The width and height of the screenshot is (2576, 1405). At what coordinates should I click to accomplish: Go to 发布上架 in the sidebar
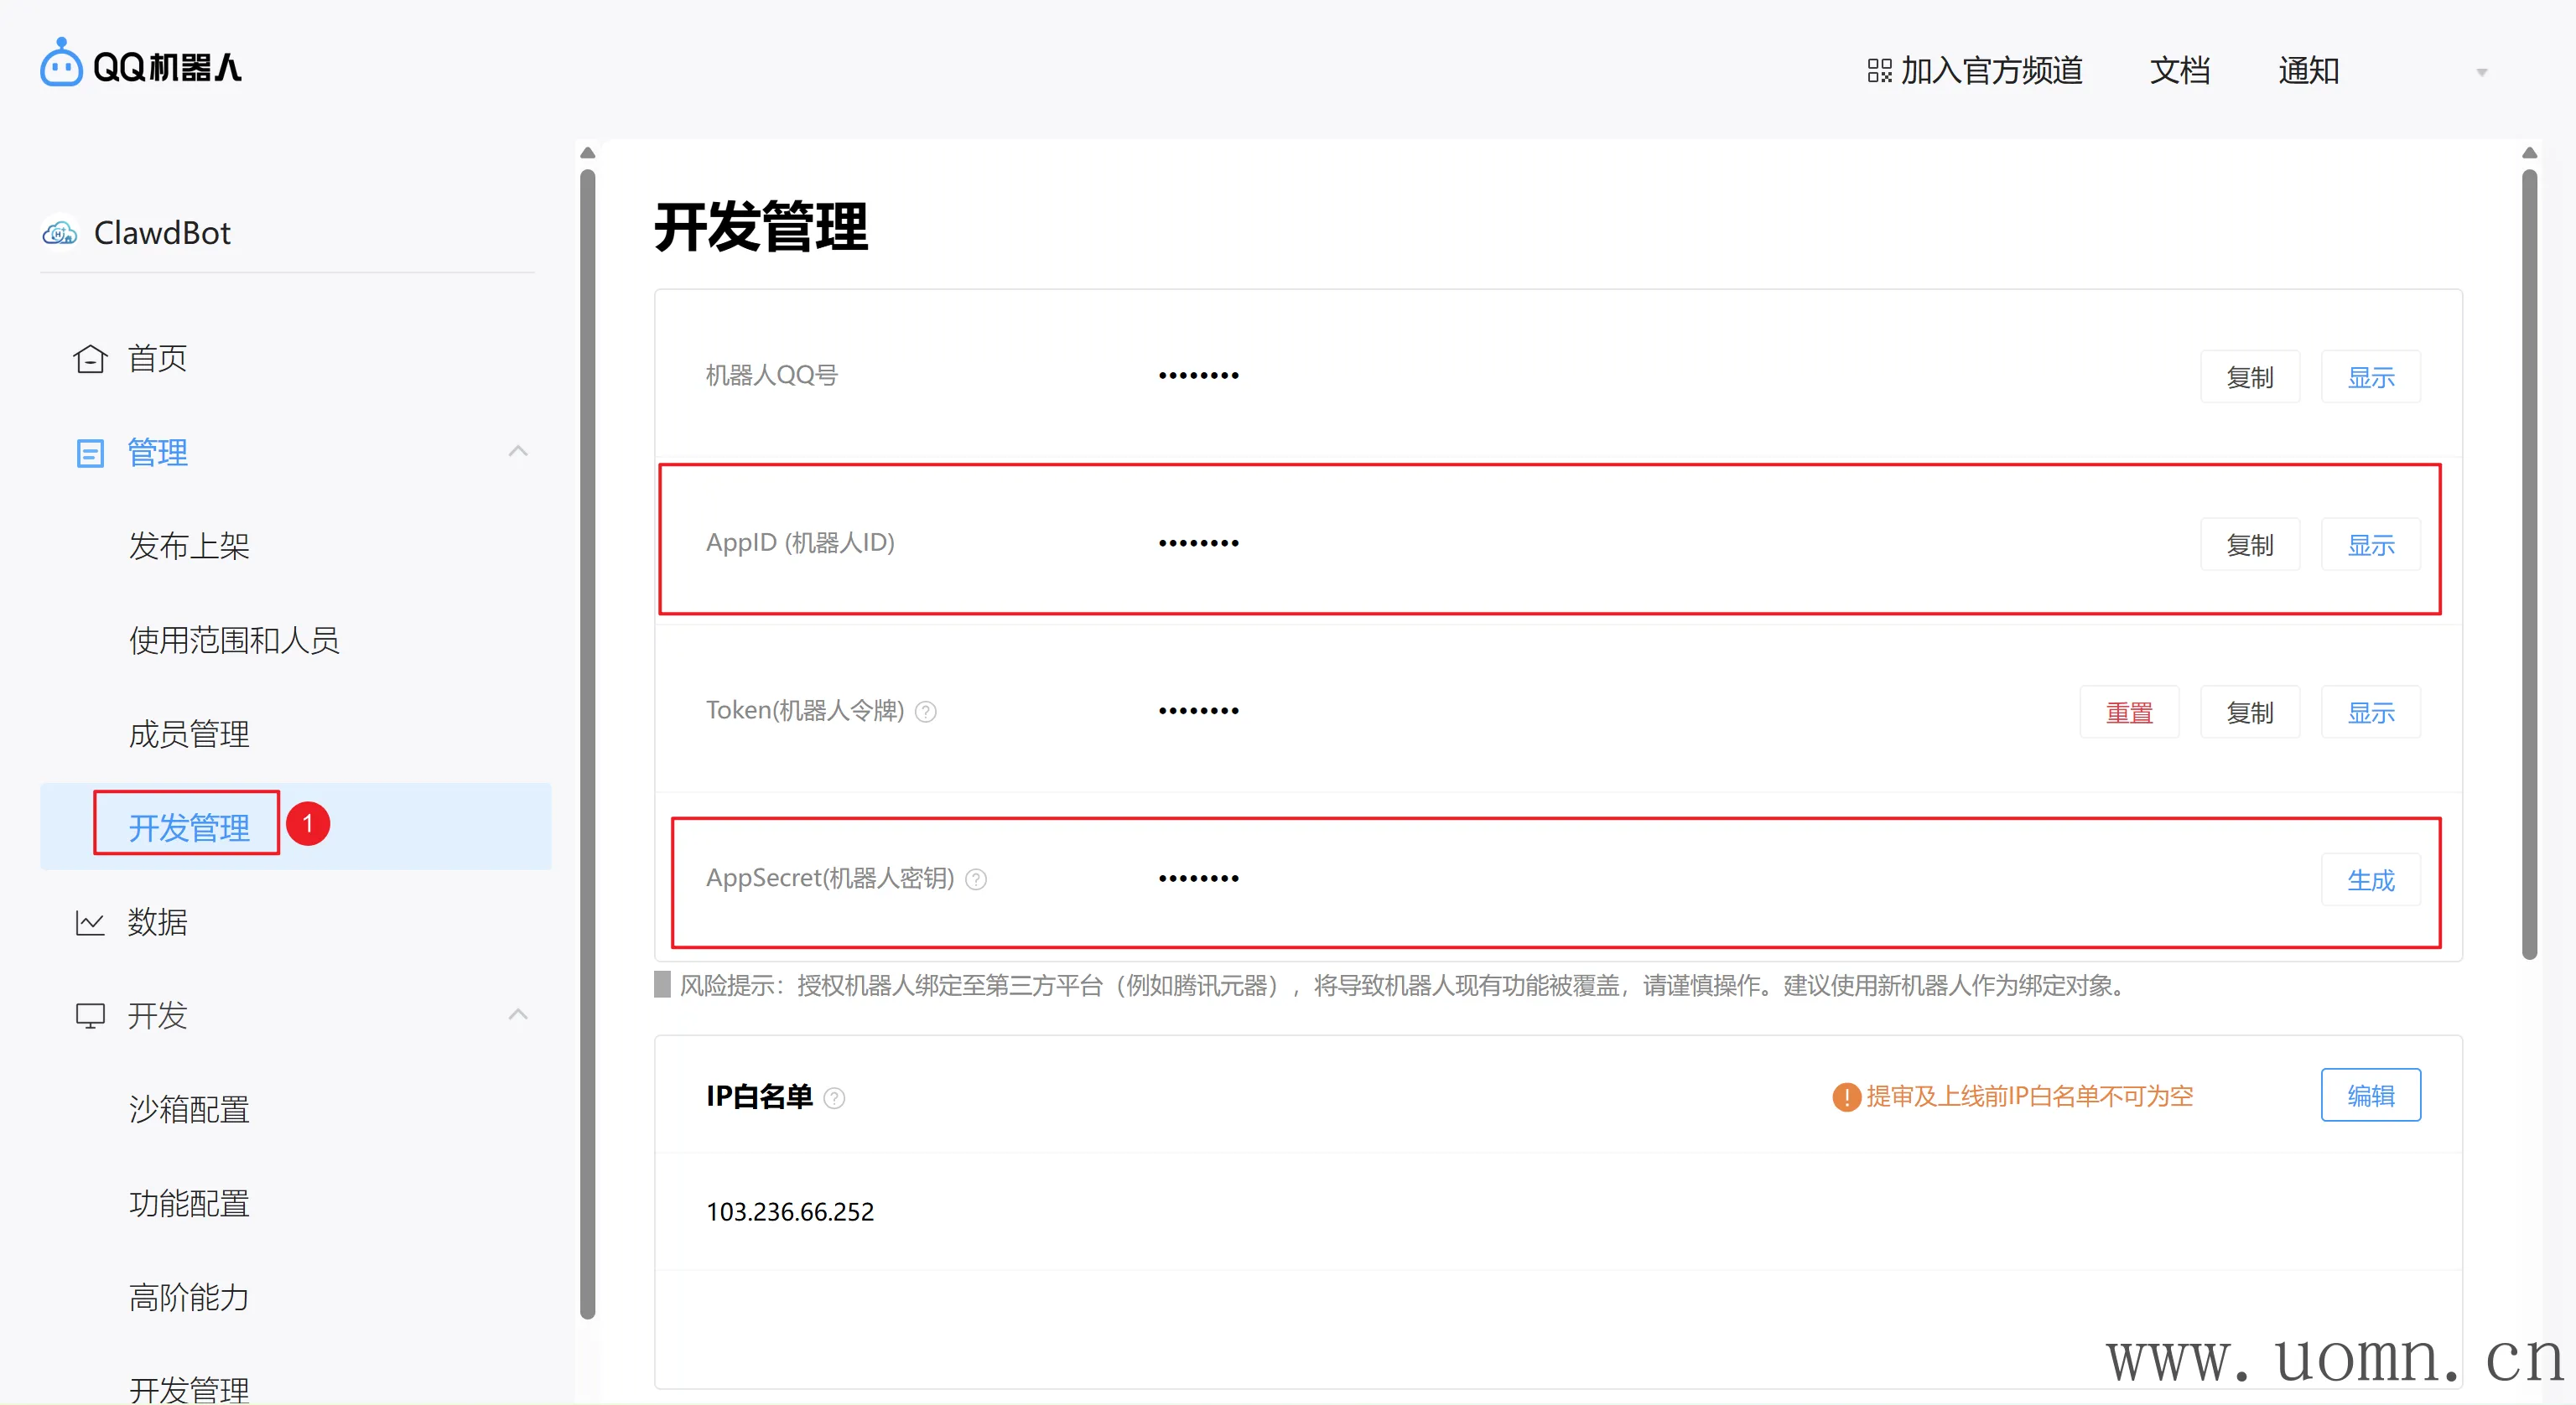coord(189,546)
